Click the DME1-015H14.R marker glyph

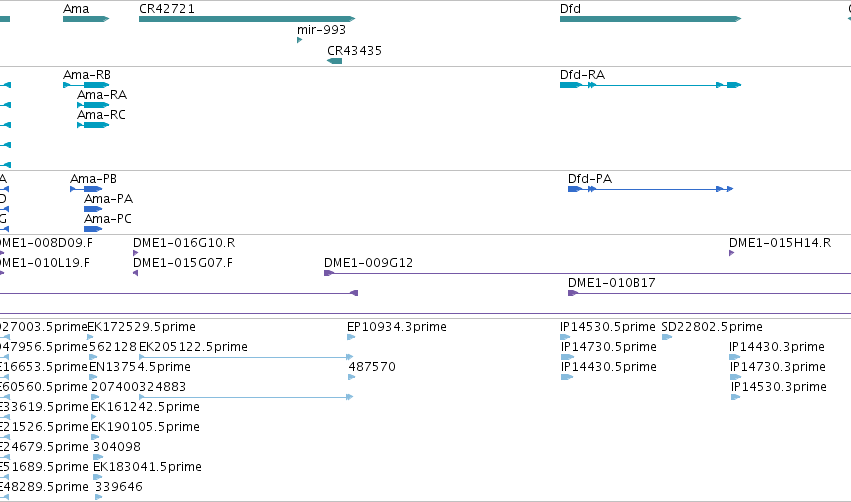pos(732,253)
